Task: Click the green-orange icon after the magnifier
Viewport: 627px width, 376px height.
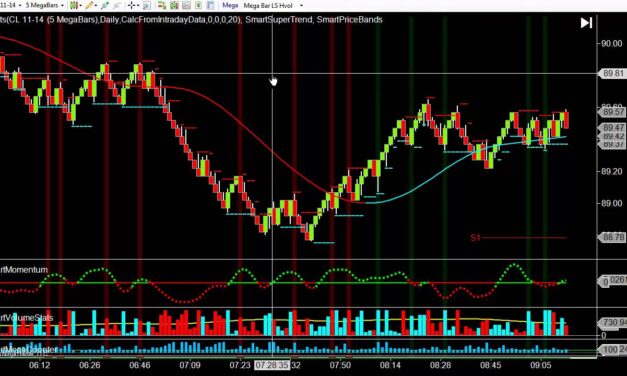Action: click(x=162, y=5)
